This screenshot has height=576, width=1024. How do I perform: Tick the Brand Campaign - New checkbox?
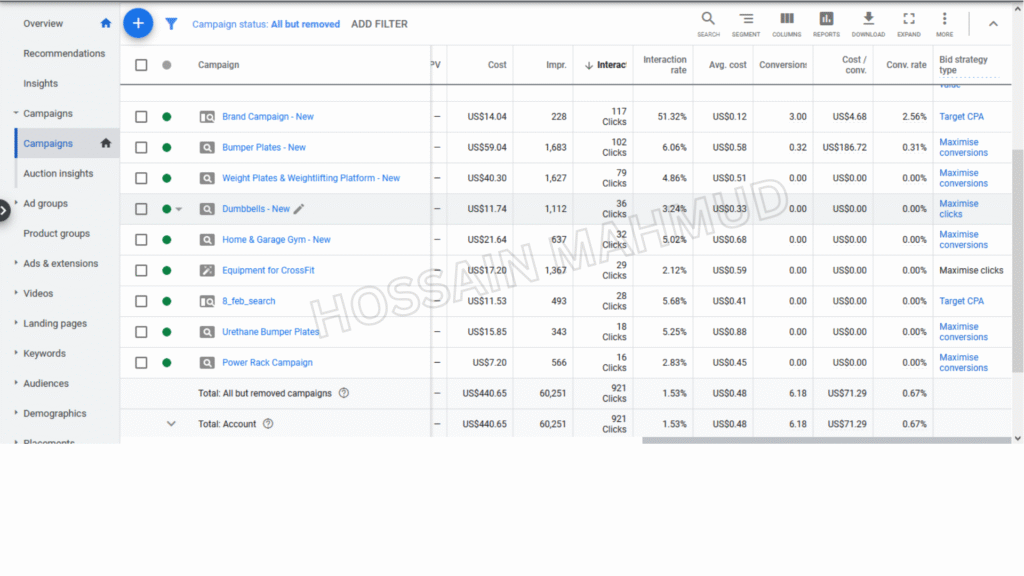[141, 117]
